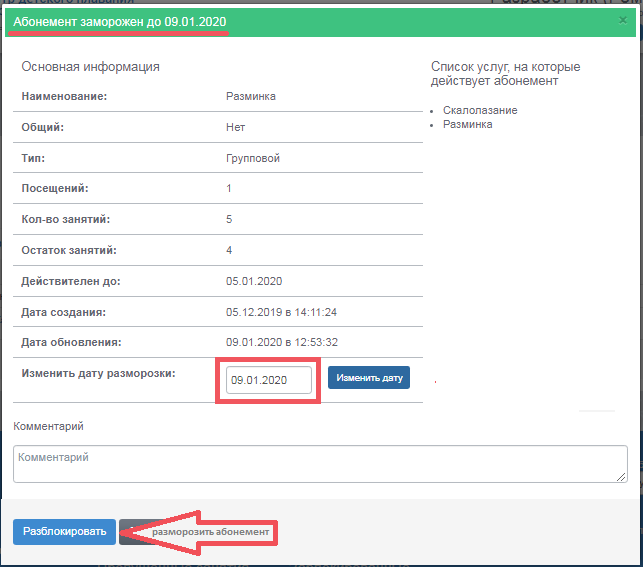
Task: Click the Групповой type value
Action: (253, 158)
